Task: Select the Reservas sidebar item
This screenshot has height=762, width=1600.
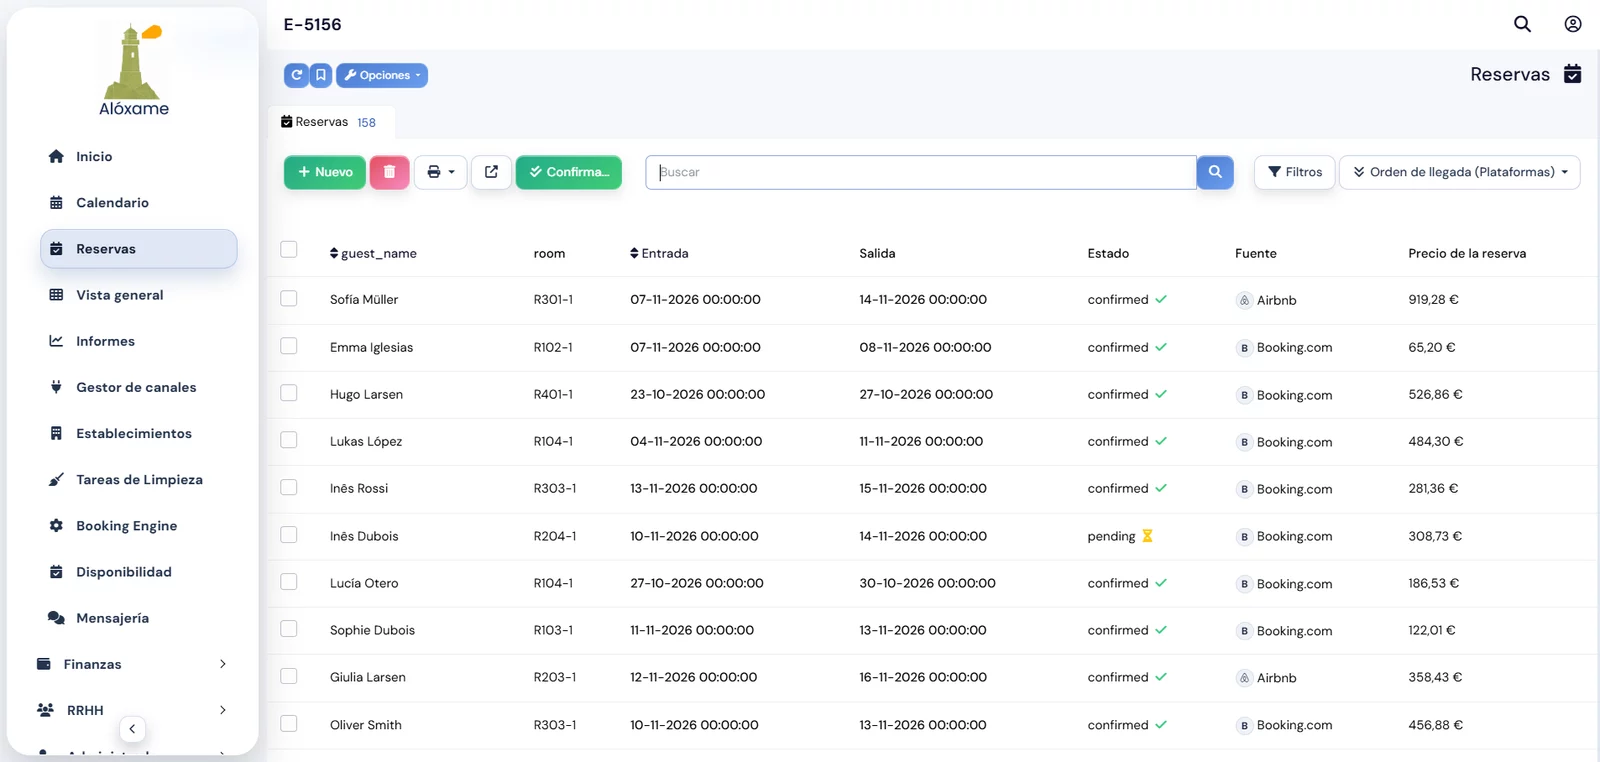Action: coord(138,249)
